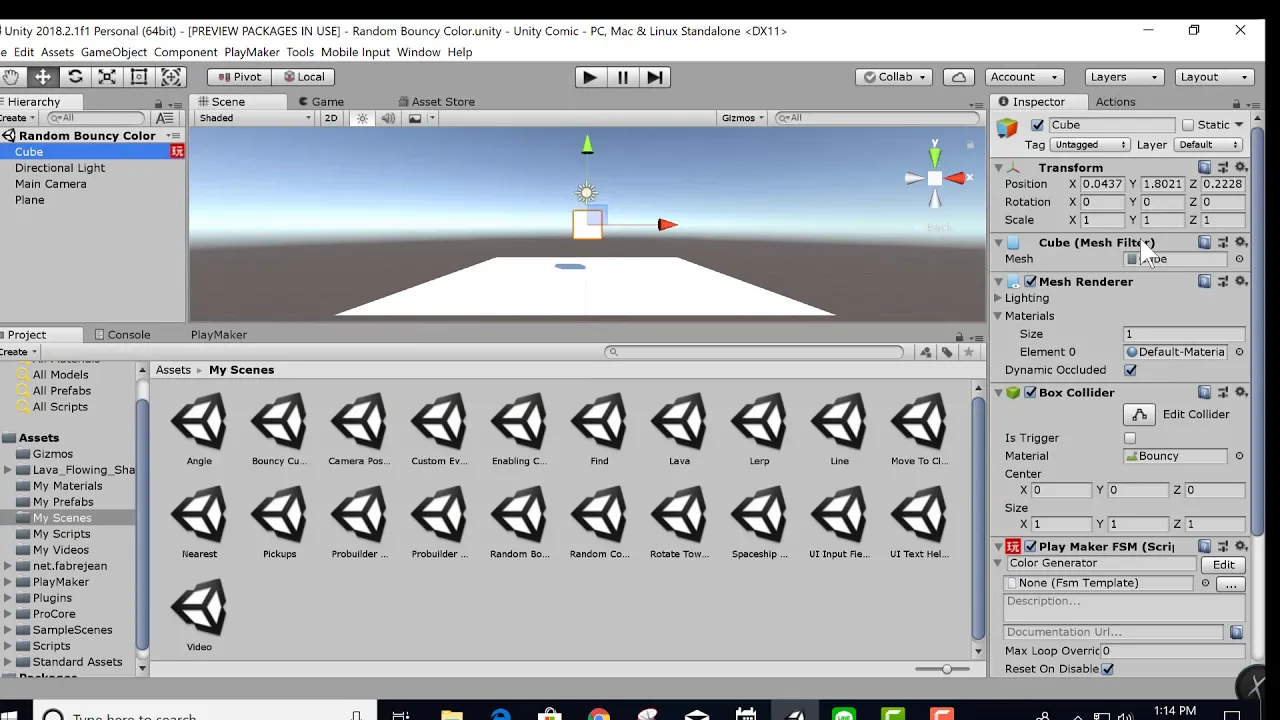Open Transform component help icon

pos(1205,168)
